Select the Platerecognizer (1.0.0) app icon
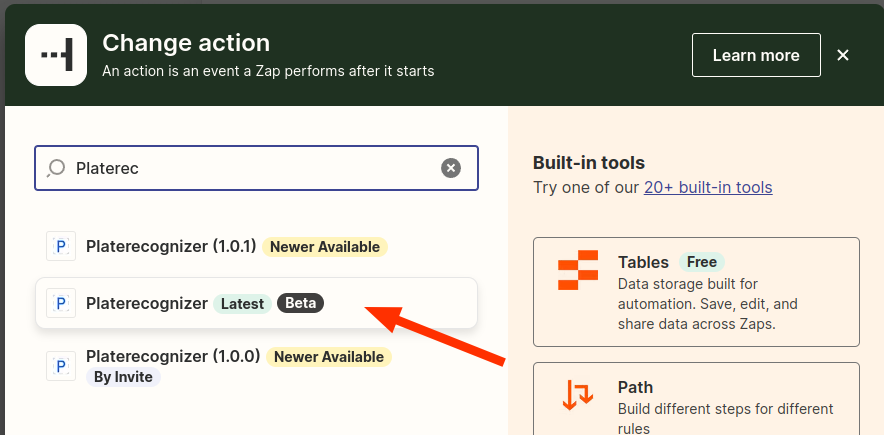This screenshot has height=435, width=884. point(61,365)
